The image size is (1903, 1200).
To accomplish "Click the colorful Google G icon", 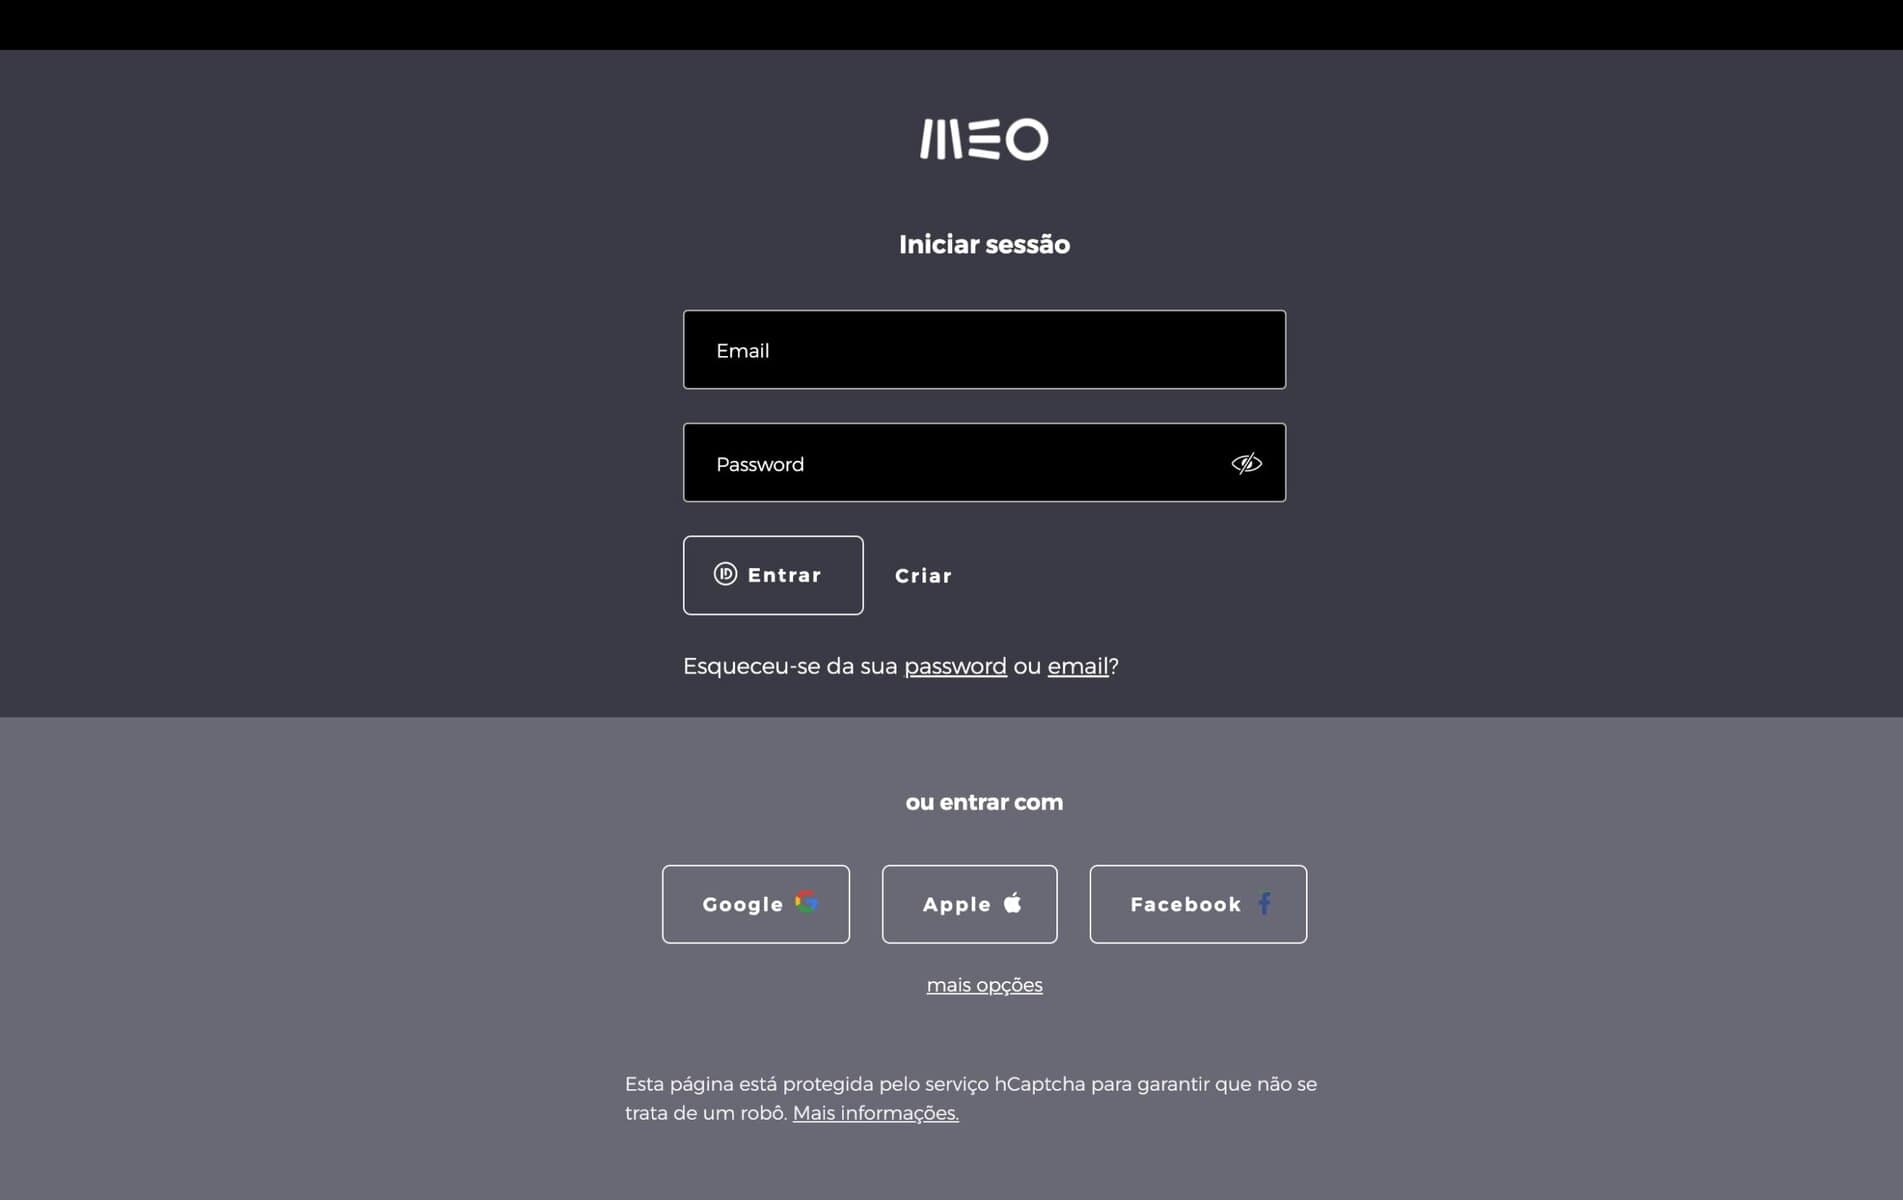I will click(807, 902).
